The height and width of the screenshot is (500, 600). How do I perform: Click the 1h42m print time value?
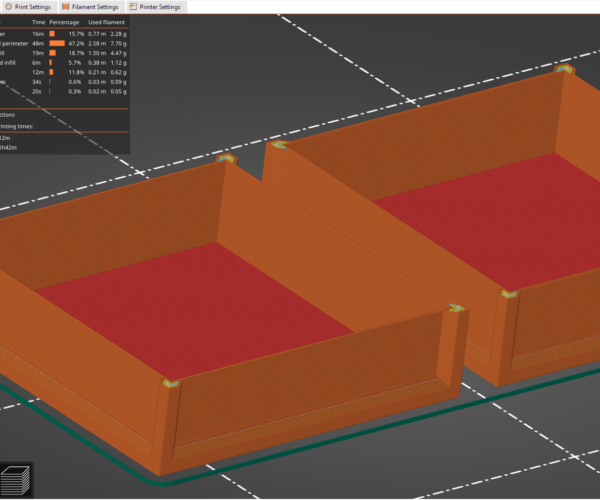pyautogui.click(x=8, y=148)
